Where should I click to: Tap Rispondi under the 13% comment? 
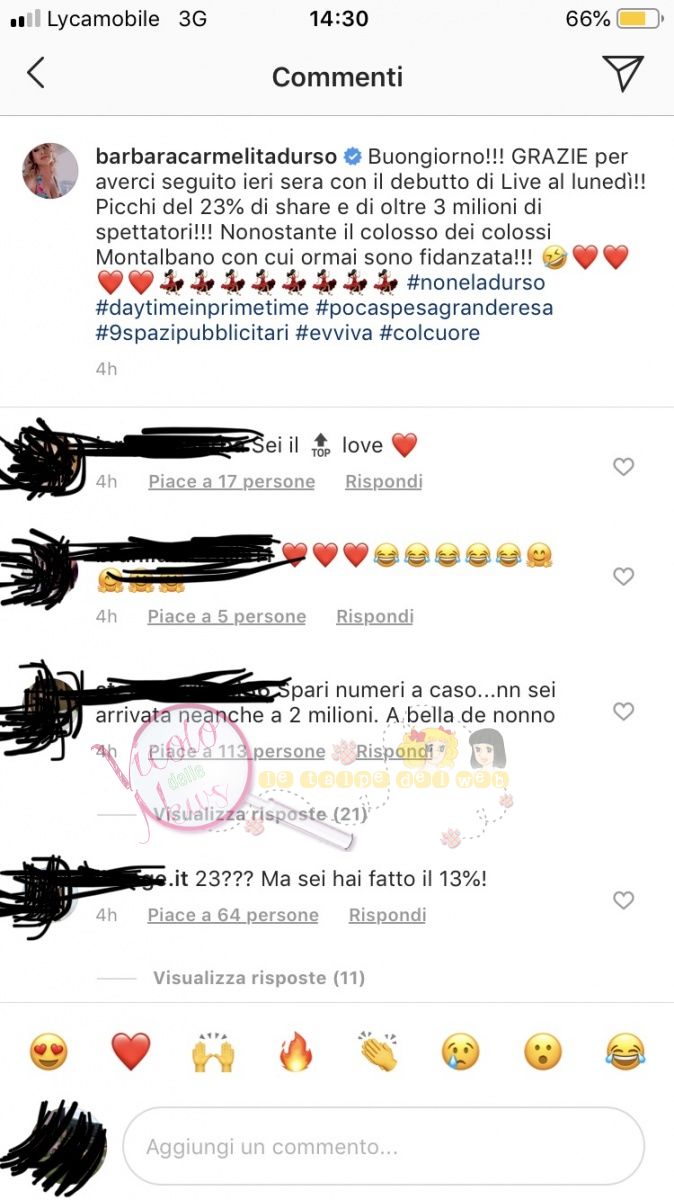387,915
